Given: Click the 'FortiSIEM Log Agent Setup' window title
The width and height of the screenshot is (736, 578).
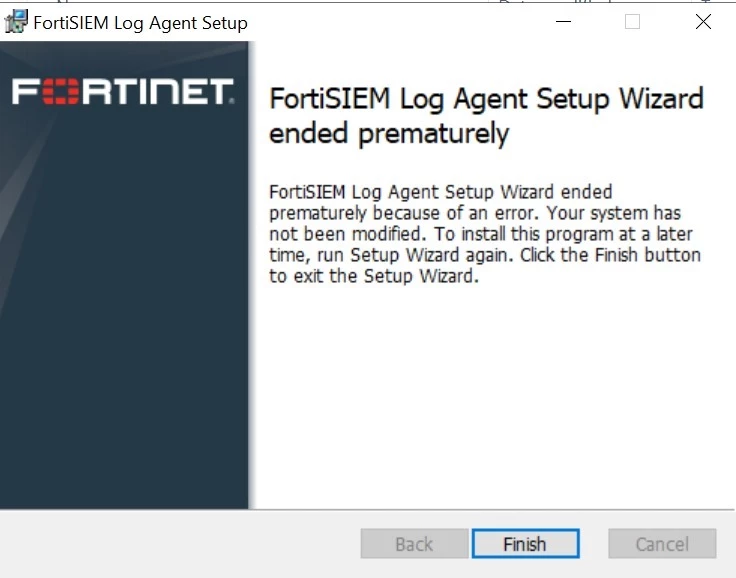Looking at the screenshot, I should 140,23.
